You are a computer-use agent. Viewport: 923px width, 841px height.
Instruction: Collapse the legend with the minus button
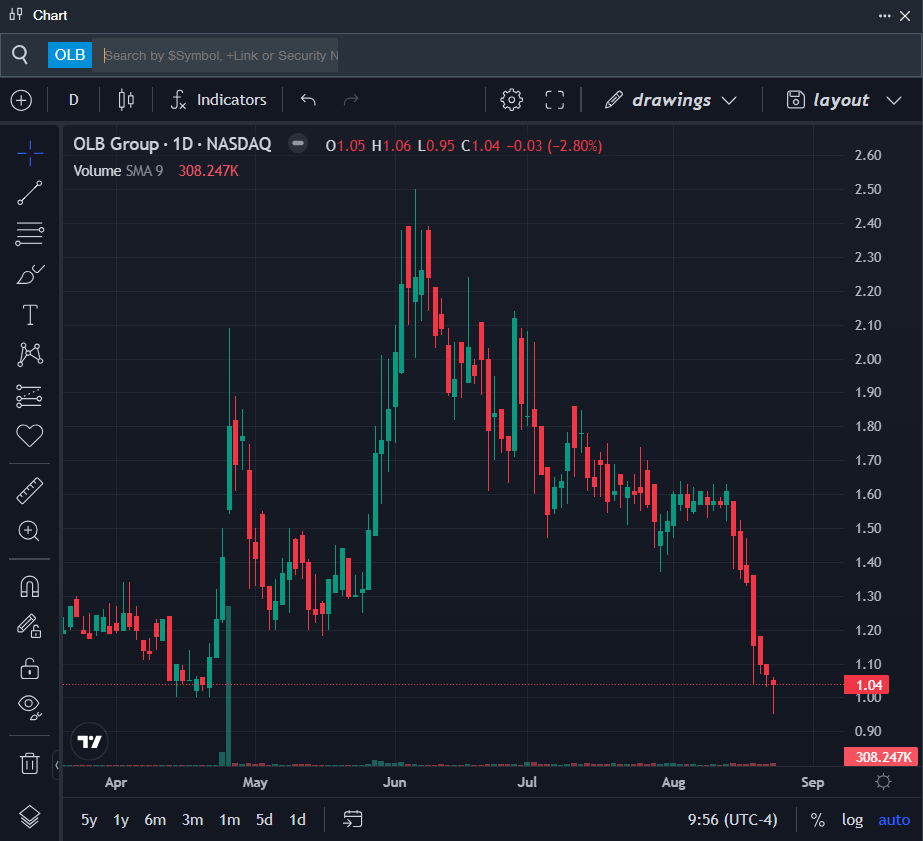click(298, 143)
